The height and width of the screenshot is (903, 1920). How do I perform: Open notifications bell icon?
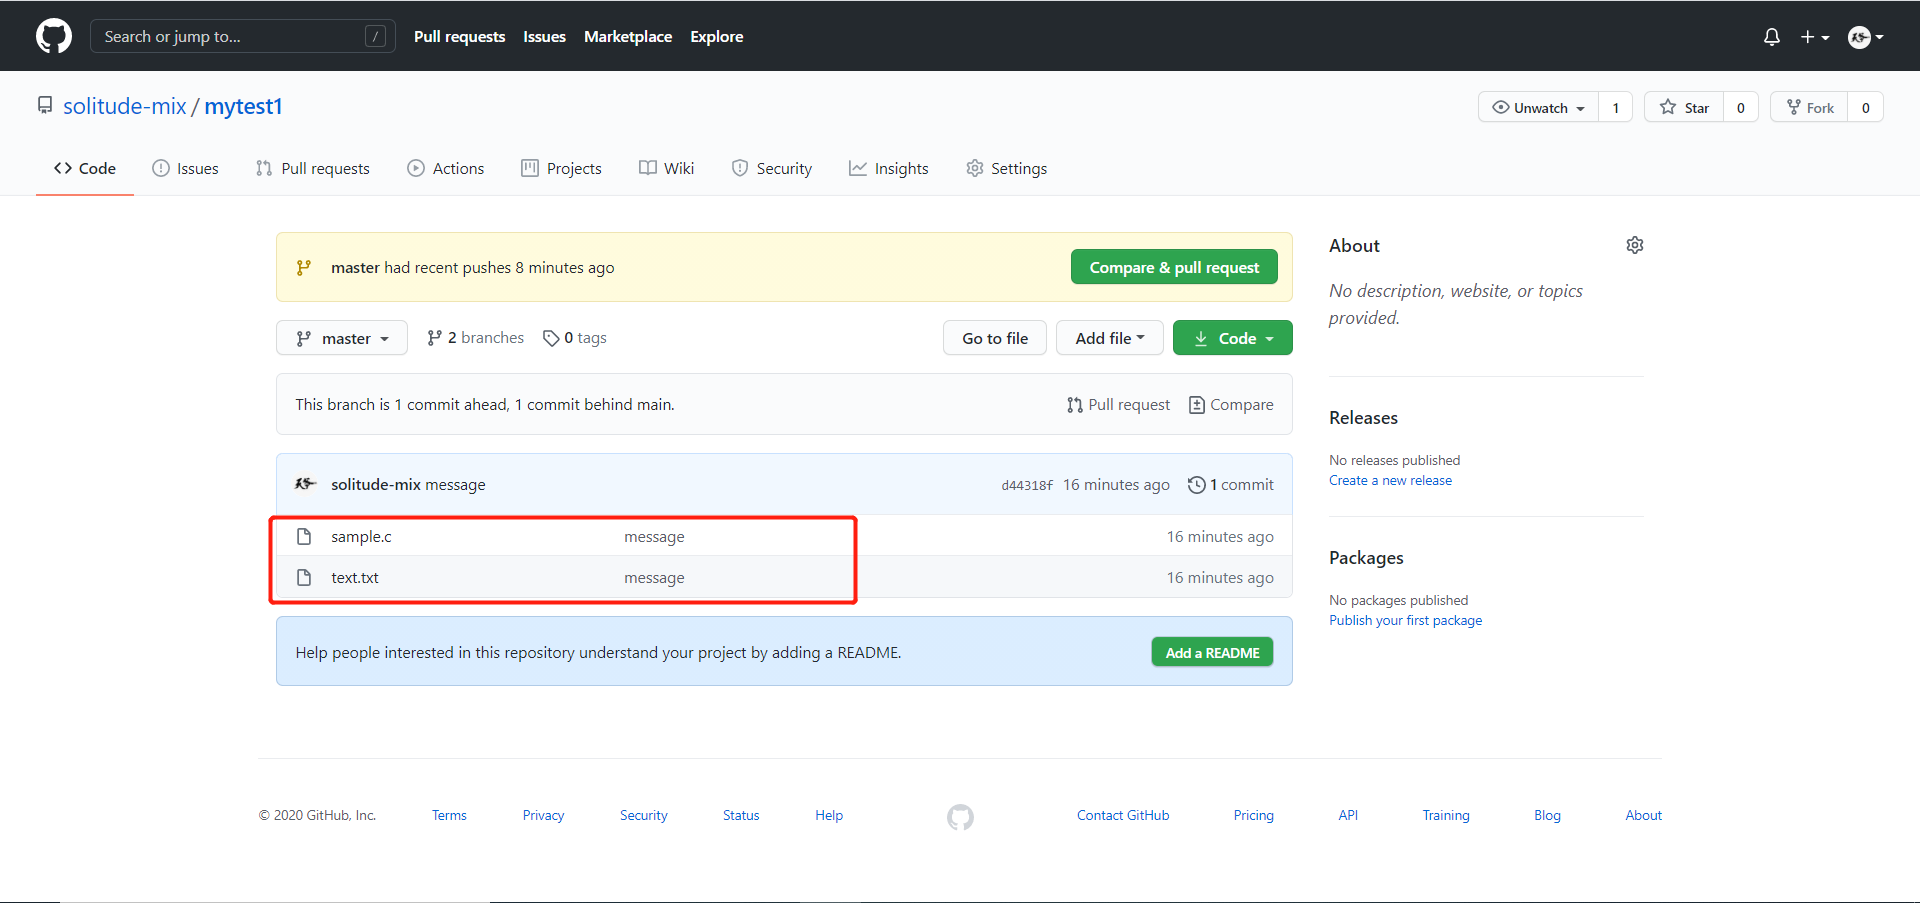(x=1771, y=37)
